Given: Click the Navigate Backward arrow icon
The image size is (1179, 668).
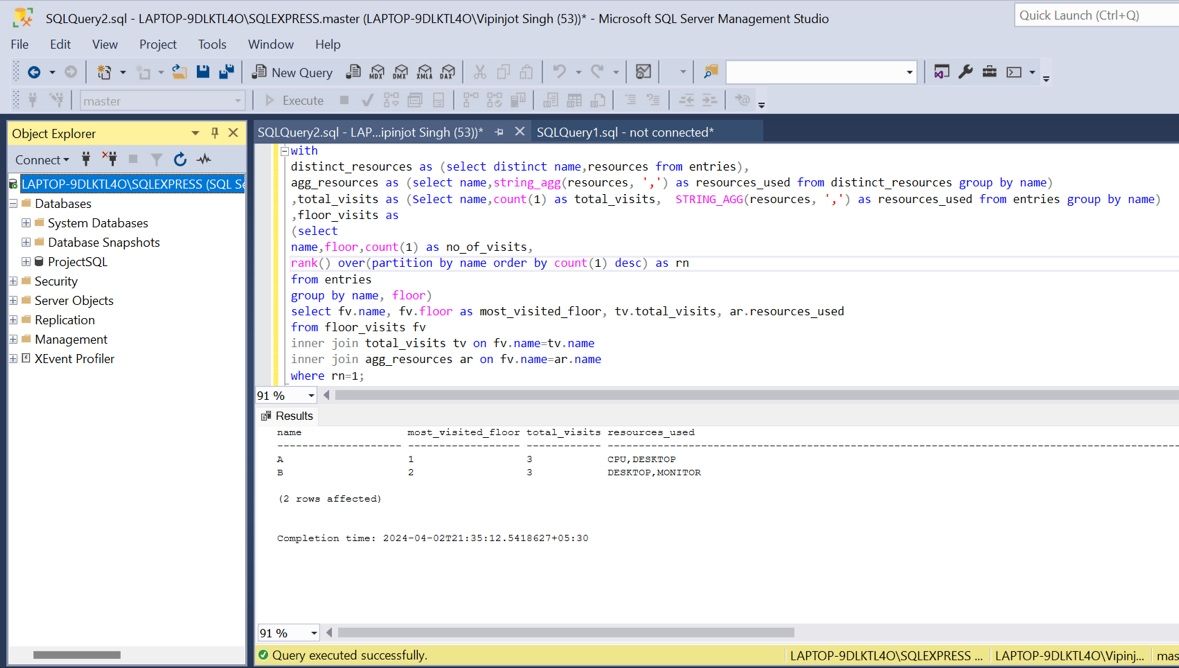Looking at the screenshot, I should (34, 72).
